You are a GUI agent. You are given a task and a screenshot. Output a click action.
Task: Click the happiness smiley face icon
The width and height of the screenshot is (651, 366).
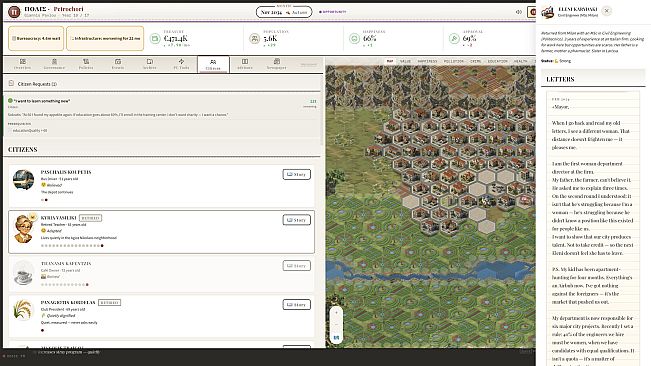pos(354,39)
